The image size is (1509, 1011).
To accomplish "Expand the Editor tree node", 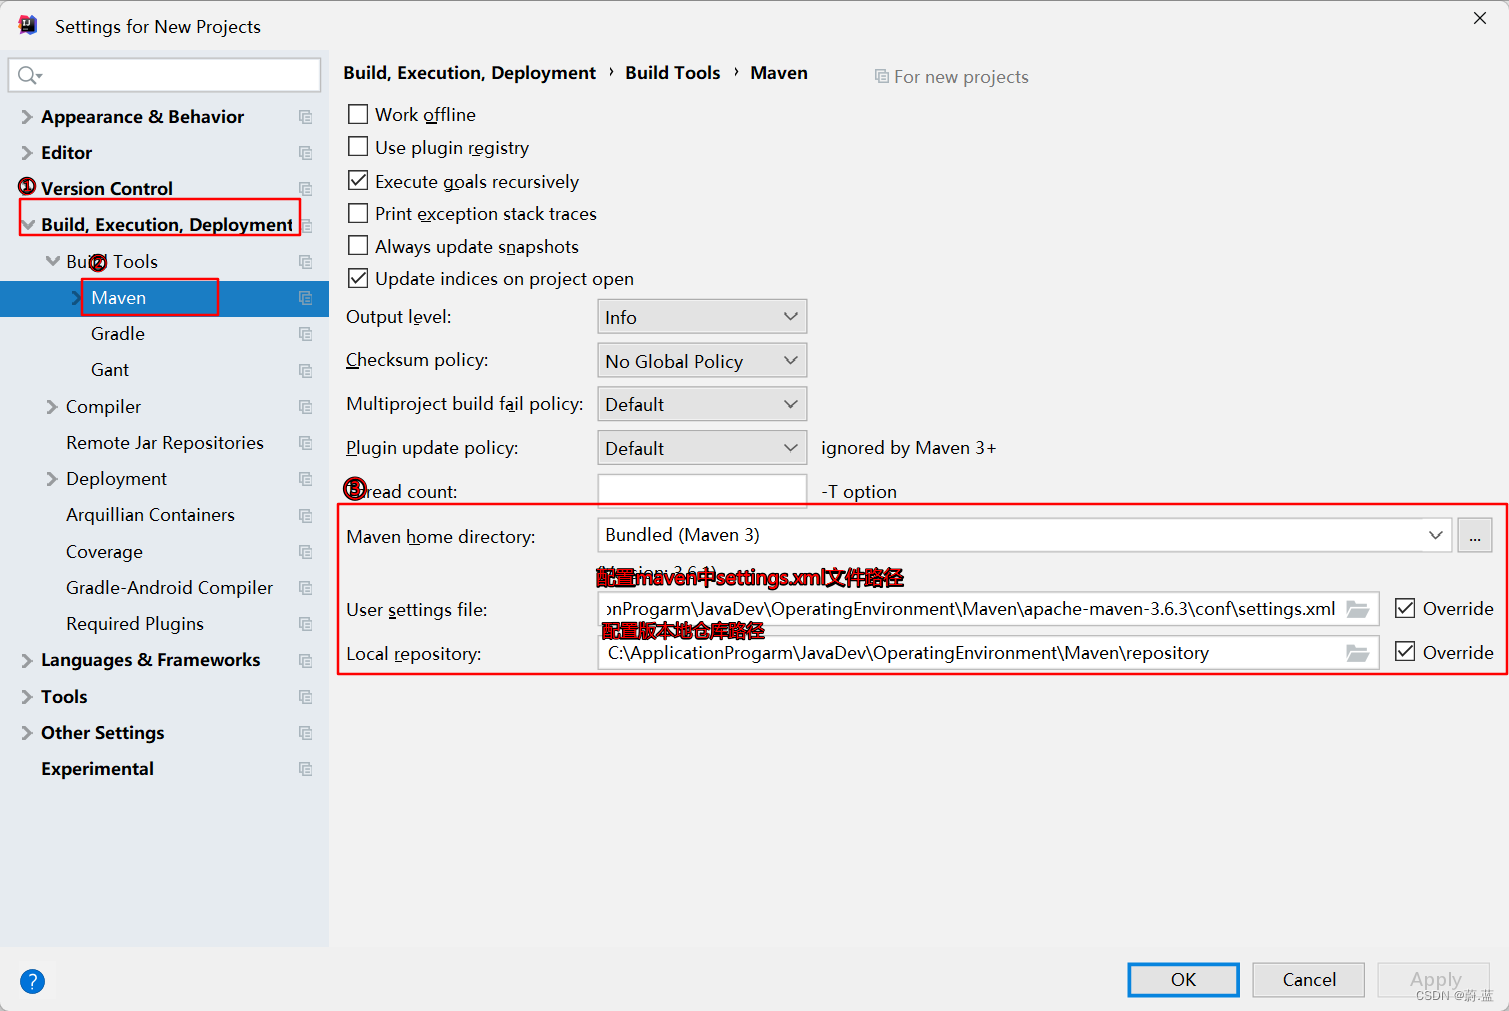I will [27, 153].
